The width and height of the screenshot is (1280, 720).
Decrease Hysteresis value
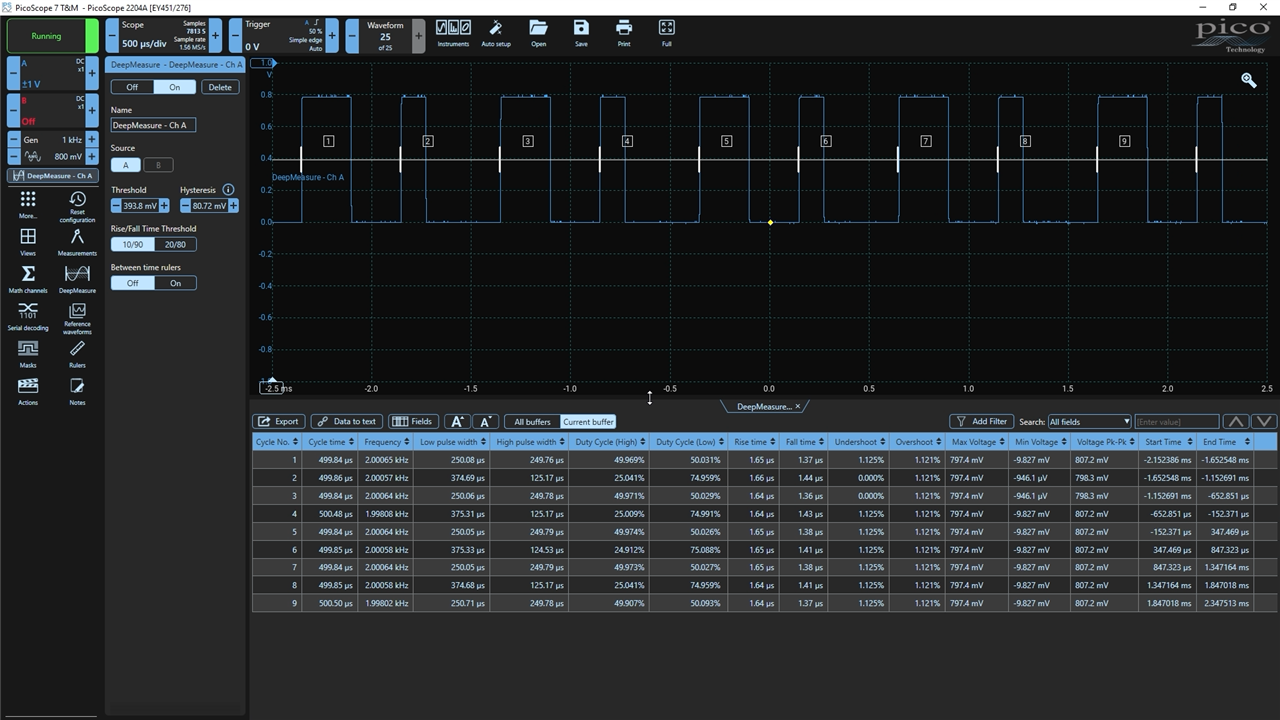tap(185, 205)
